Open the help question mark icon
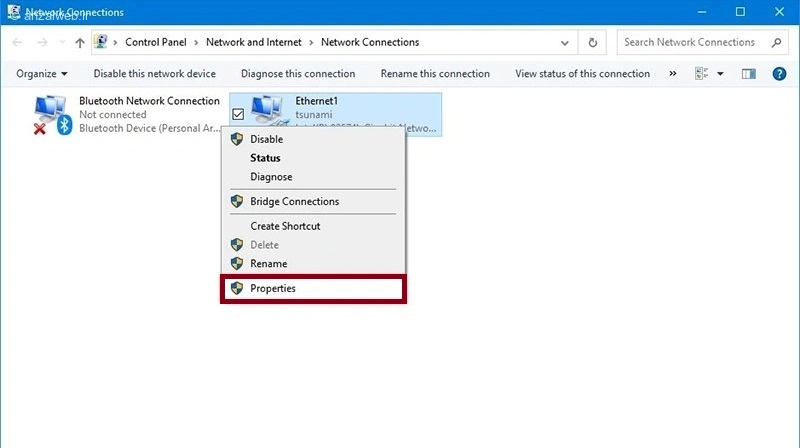 [779, 74]
